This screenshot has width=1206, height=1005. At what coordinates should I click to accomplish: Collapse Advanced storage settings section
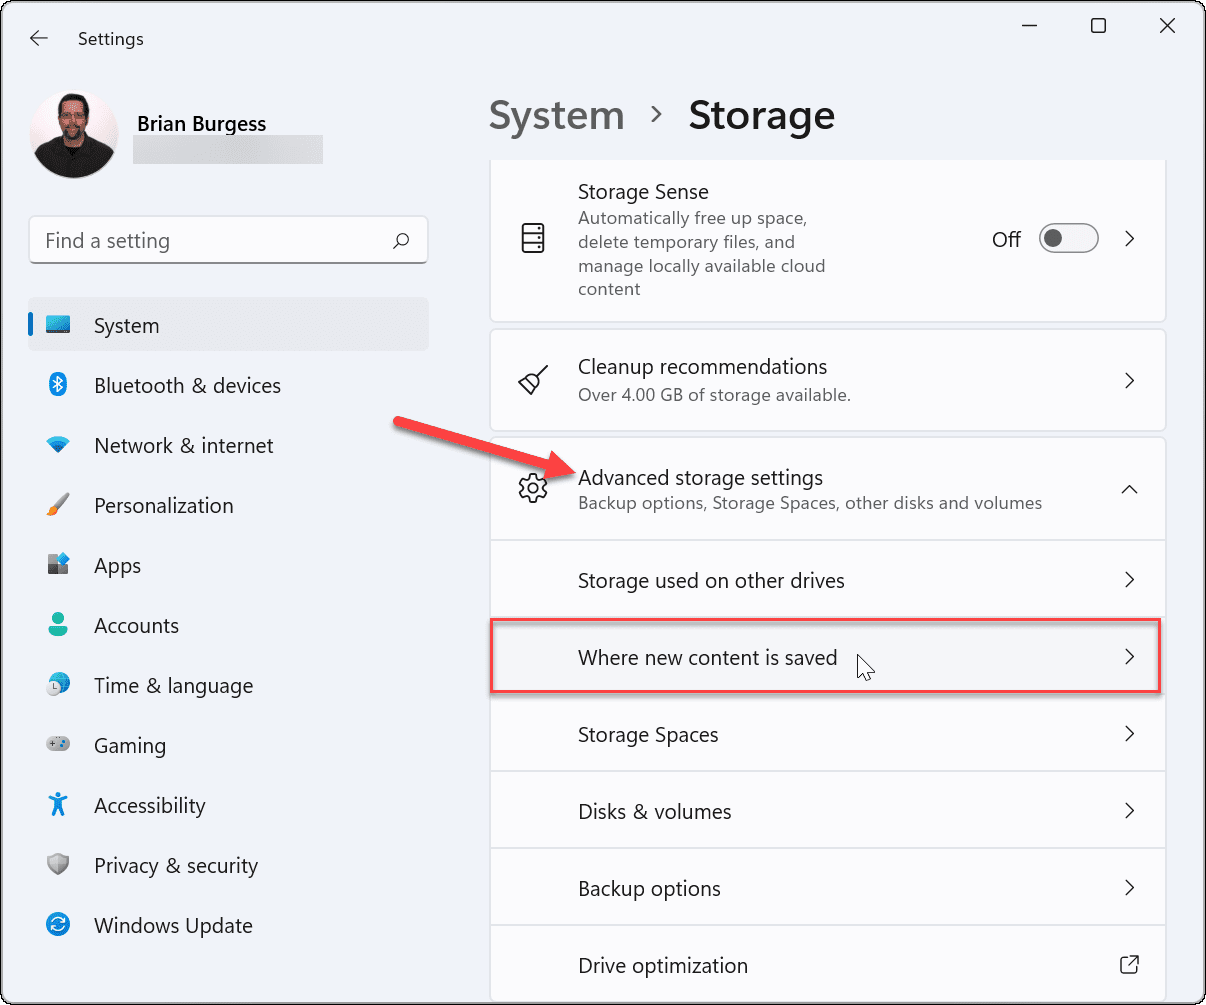[x=1129, y=489]
